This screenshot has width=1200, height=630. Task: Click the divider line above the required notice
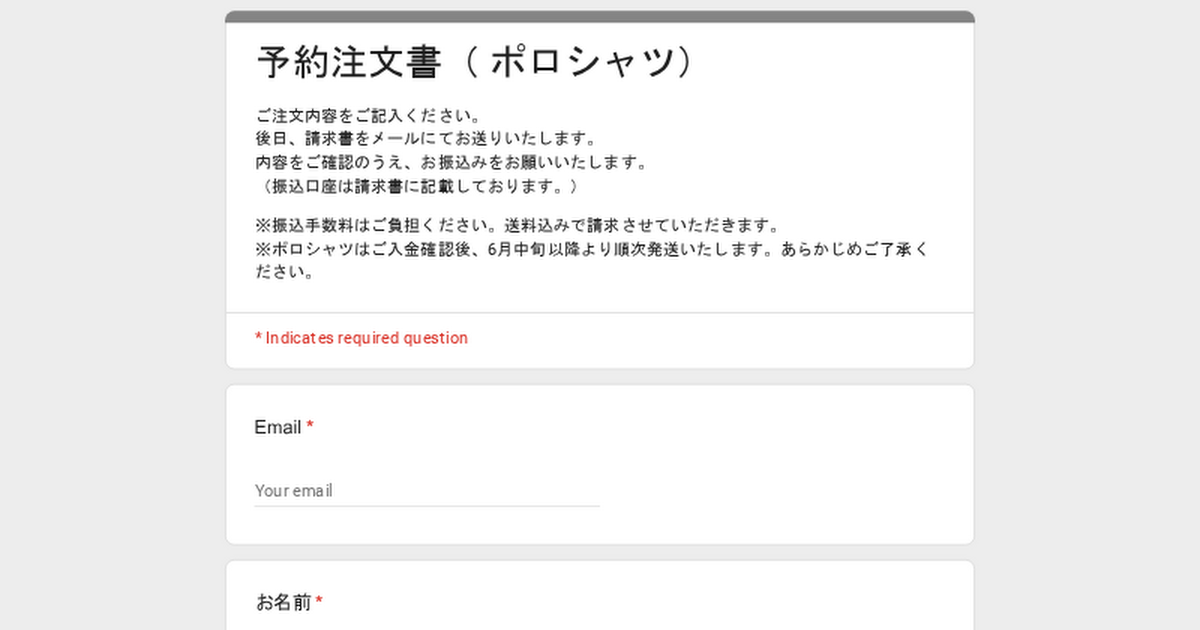click(x=600, y=313)
